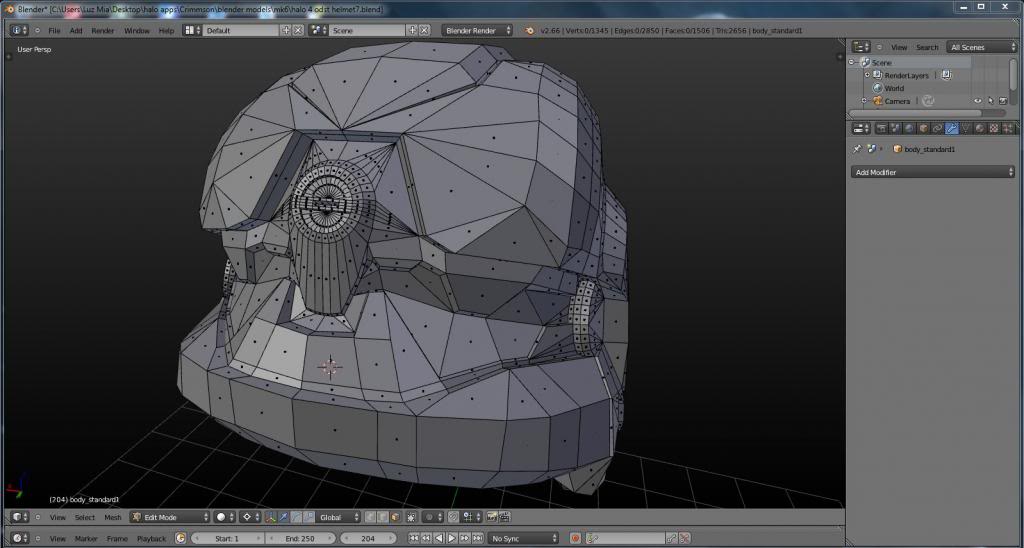Open the Add menu in info header
The width and height of the screenshot is (1024, 548).
[x=76, y=31]
